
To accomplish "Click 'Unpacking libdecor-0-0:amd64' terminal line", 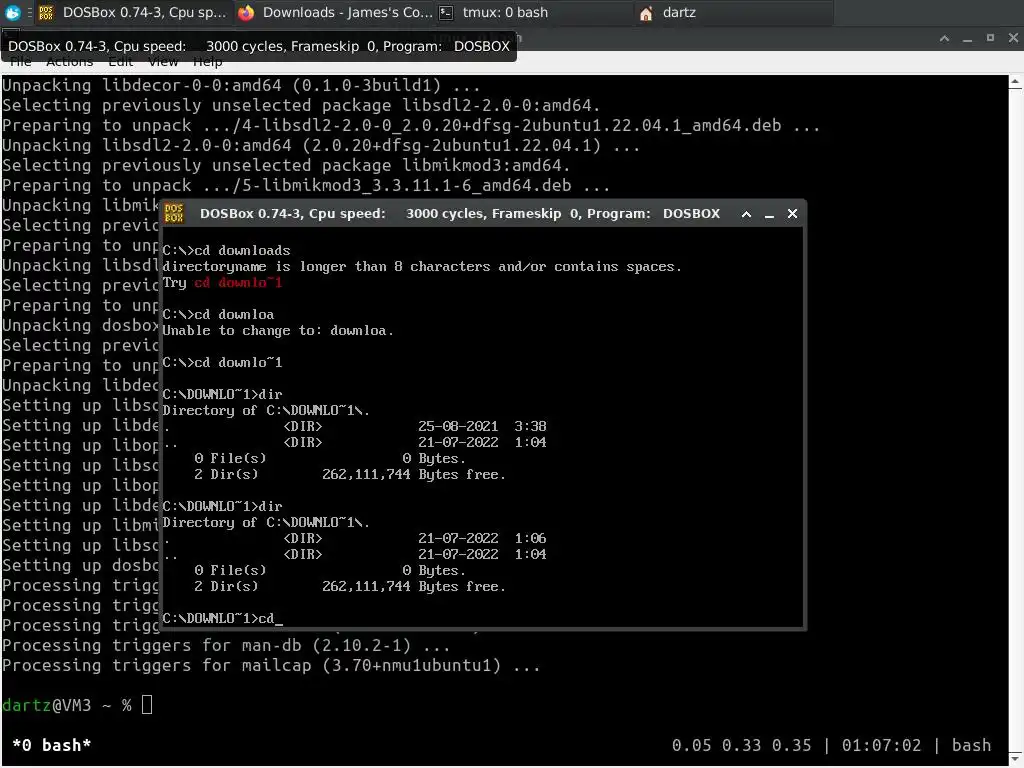I will click(241, 86).
